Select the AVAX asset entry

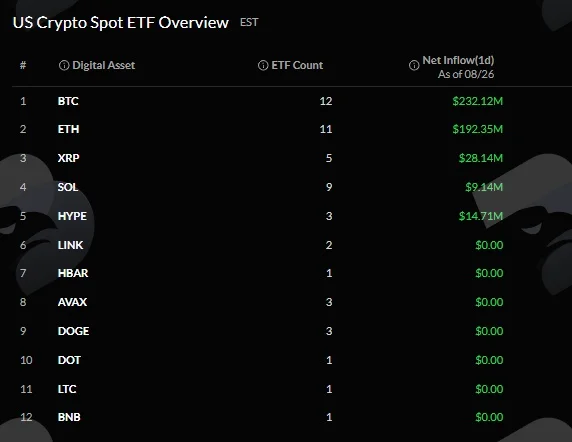click(72, 302)
